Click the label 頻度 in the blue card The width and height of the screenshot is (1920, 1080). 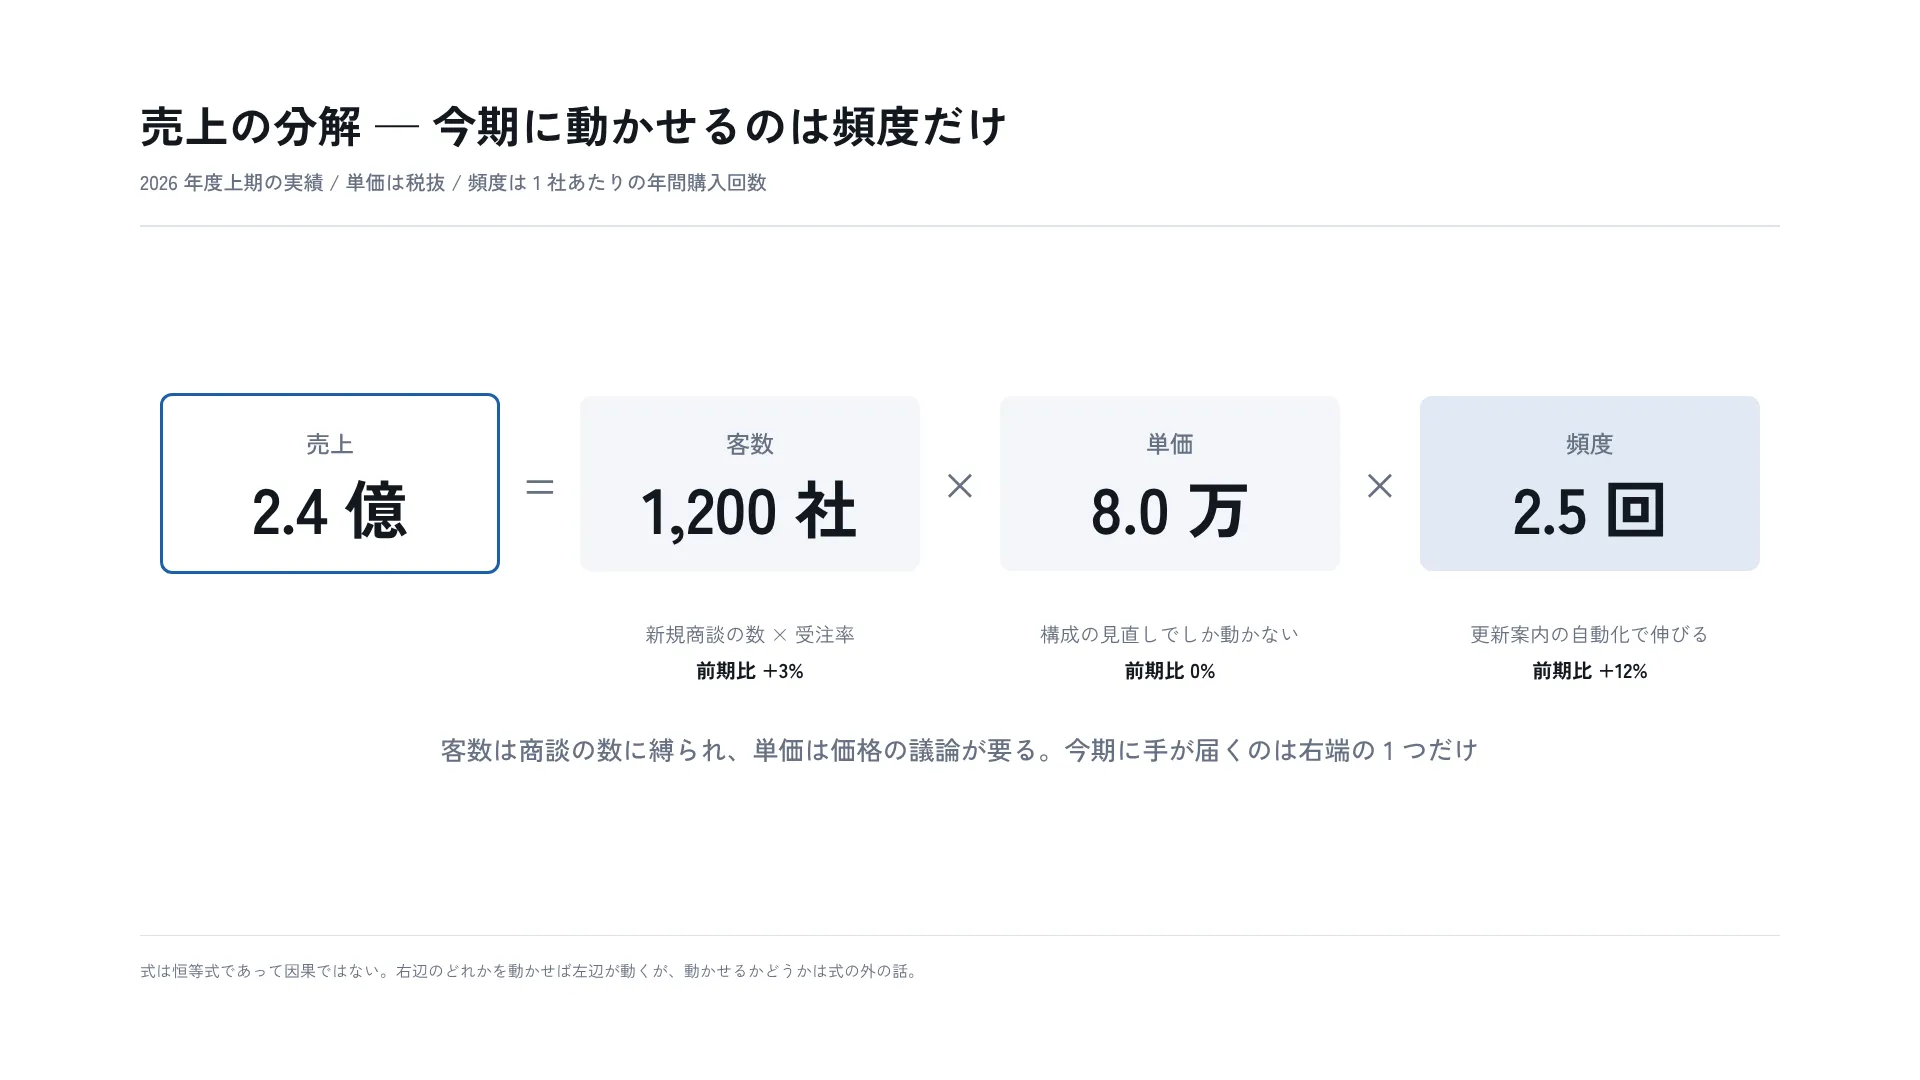point(1590,444)
